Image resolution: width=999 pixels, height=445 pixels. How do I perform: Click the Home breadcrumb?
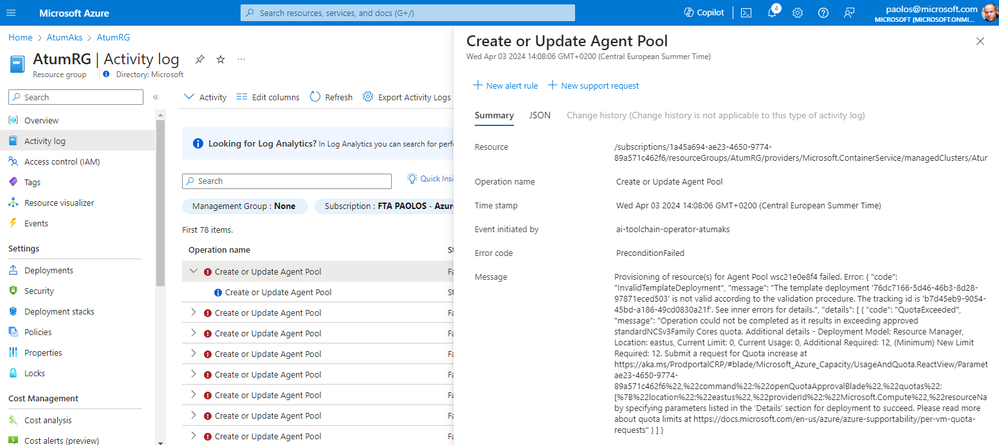20,38
